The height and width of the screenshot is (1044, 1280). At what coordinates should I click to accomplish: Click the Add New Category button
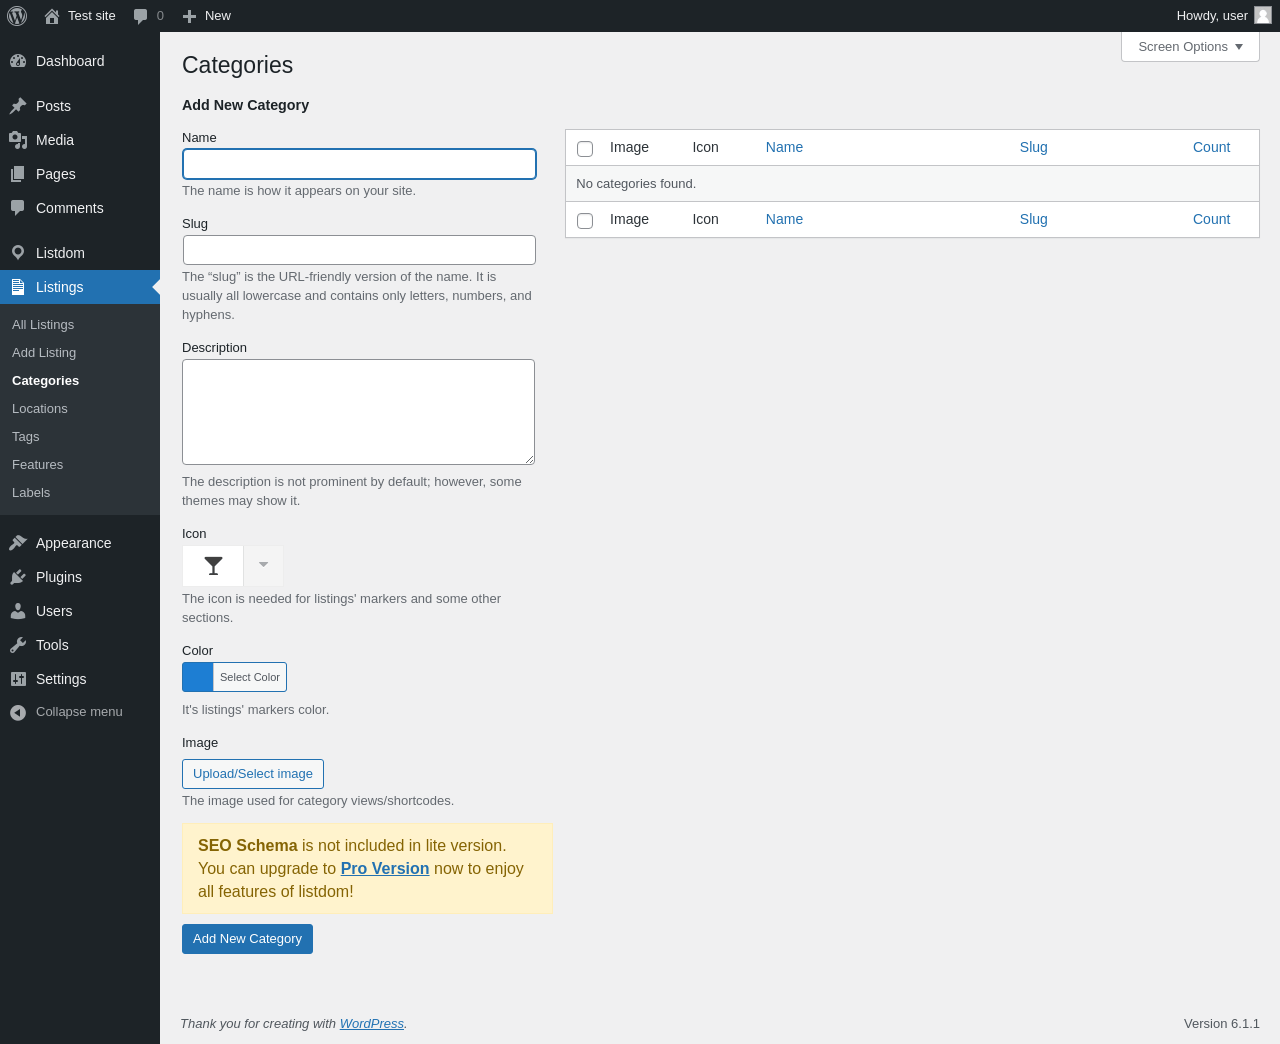pos(247,939)
